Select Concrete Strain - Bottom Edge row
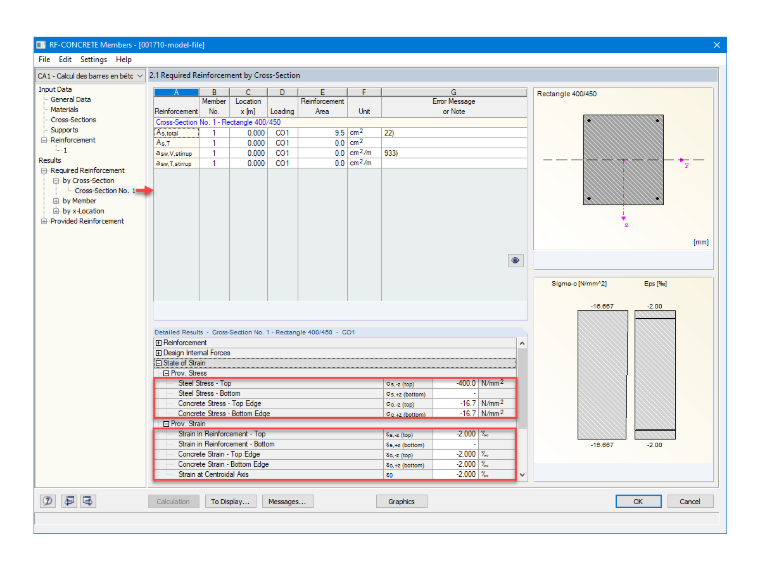 [335, 464]
